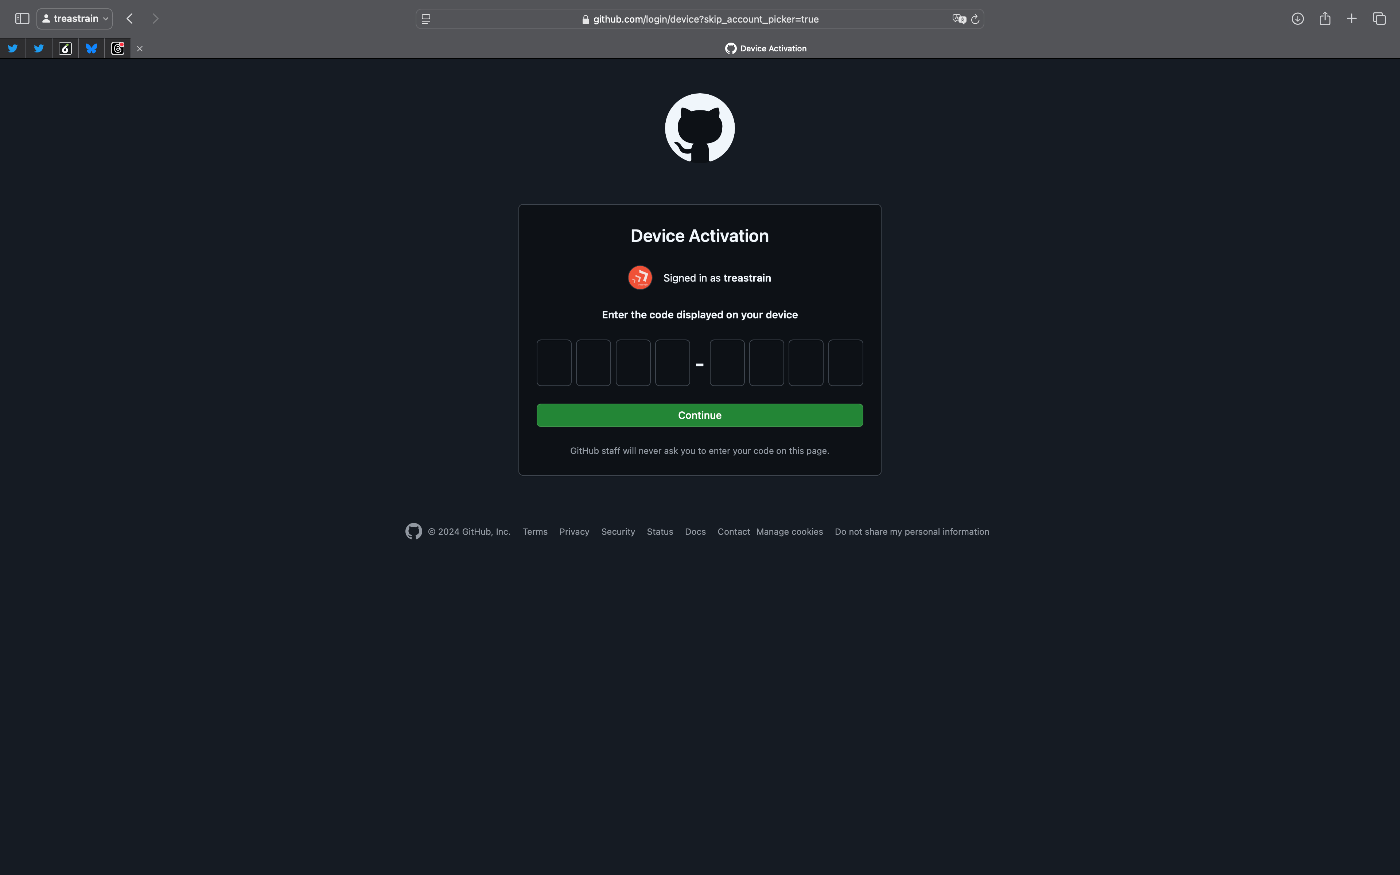The height and width of the screenshot is (875, 1400).
Task: Go back to previous page
Action: click(129, 19)
